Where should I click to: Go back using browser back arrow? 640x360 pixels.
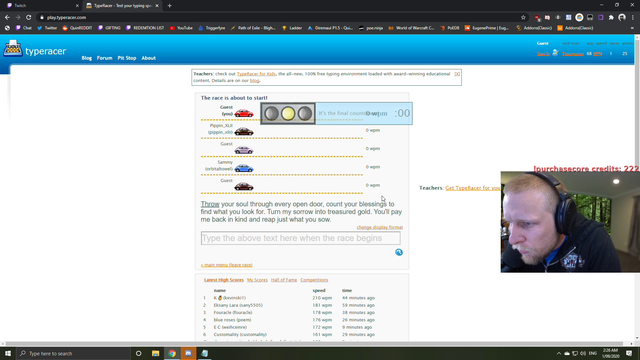click(x=7, y=18)
